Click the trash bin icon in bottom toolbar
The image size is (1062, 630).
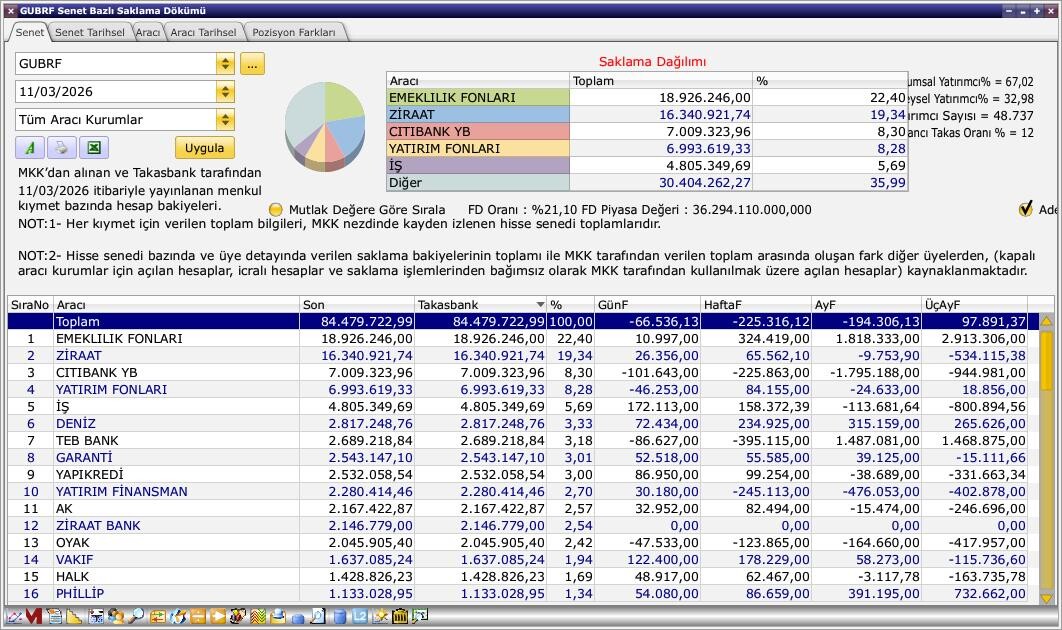[x=400, y=617]
